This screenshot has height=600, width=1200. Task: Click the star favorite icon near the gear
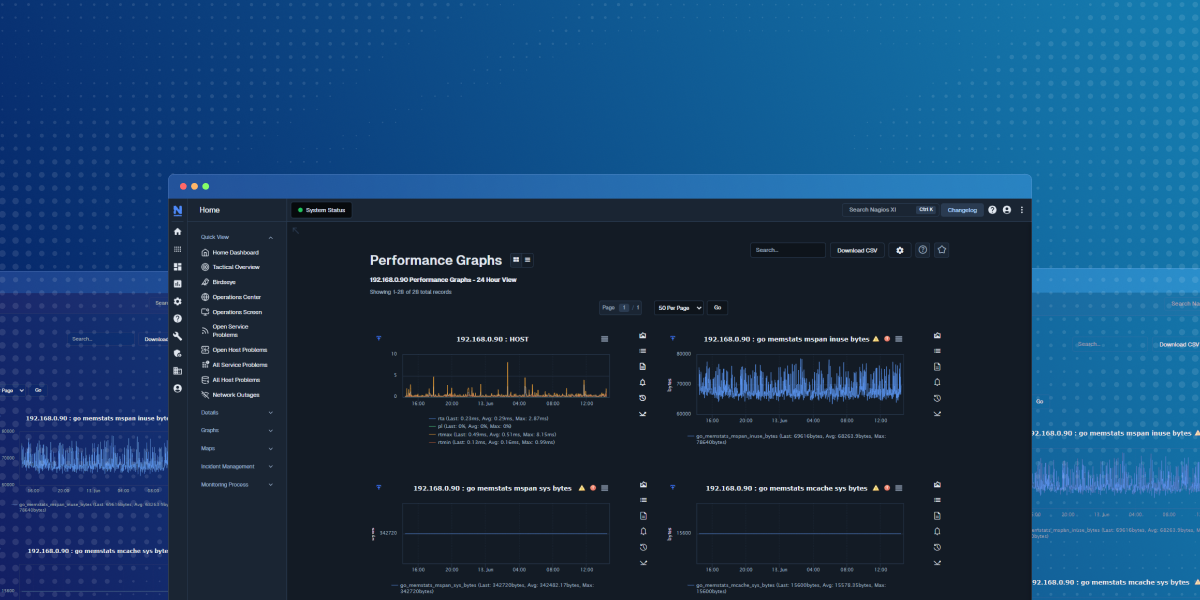(941, 250)
